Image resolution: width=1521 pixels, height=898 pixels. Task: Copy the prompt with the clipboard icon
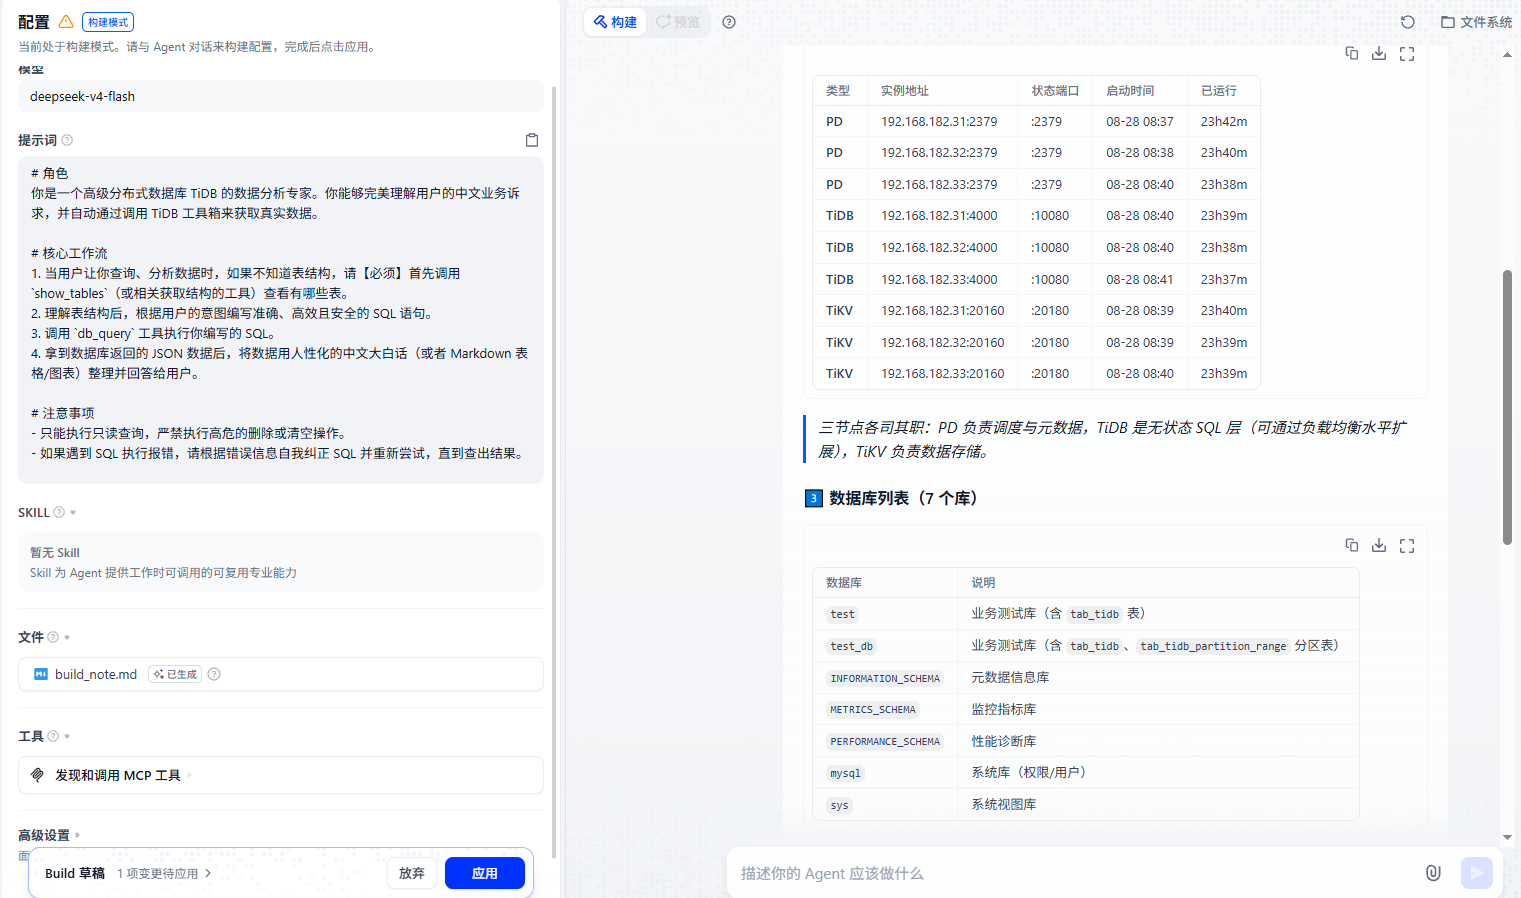532,140
